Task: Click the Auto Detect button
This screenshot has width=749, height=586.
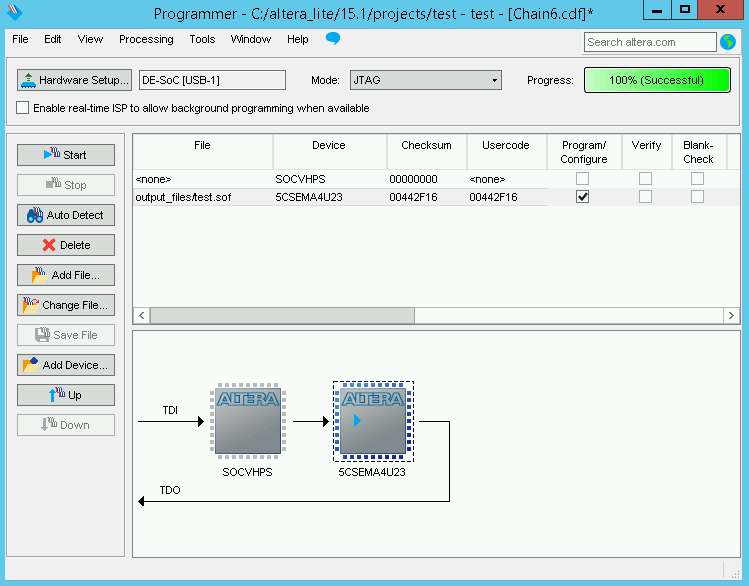Action: (66, 215)
